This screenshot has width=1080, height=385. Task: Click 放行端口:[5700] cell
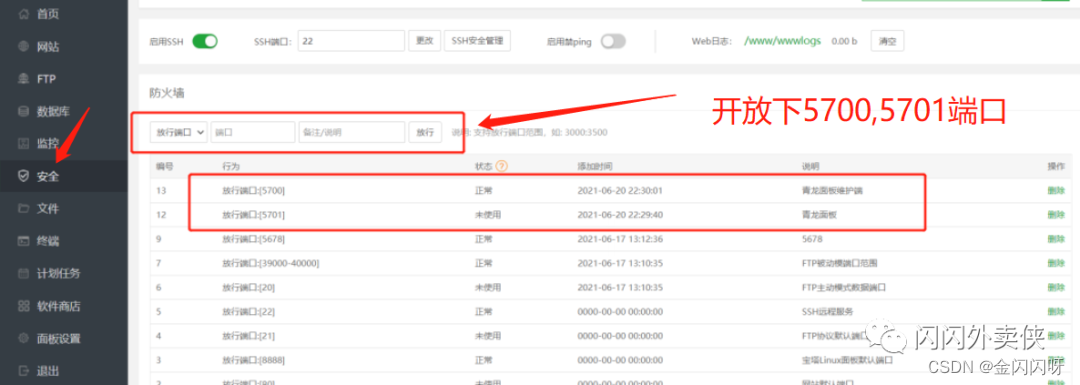coord(253,190)
